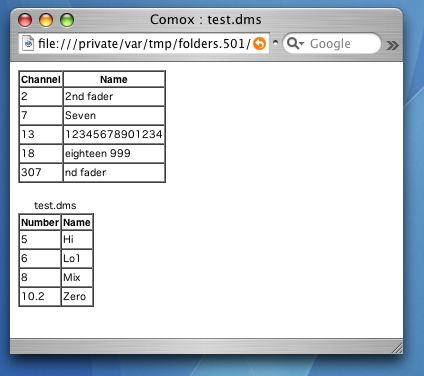Select the cell 'Hi'
This screenshot has height=376, width=424.
point(77,239)
